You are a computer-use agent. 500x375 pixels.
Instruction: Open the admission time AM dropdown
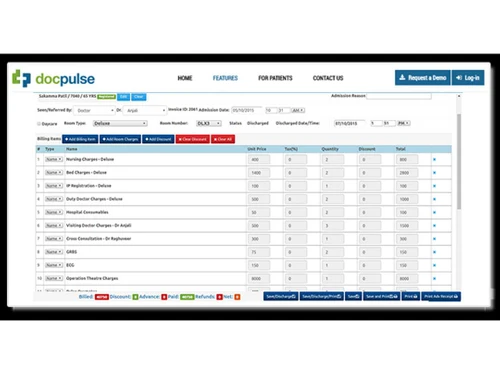point(298,110)
